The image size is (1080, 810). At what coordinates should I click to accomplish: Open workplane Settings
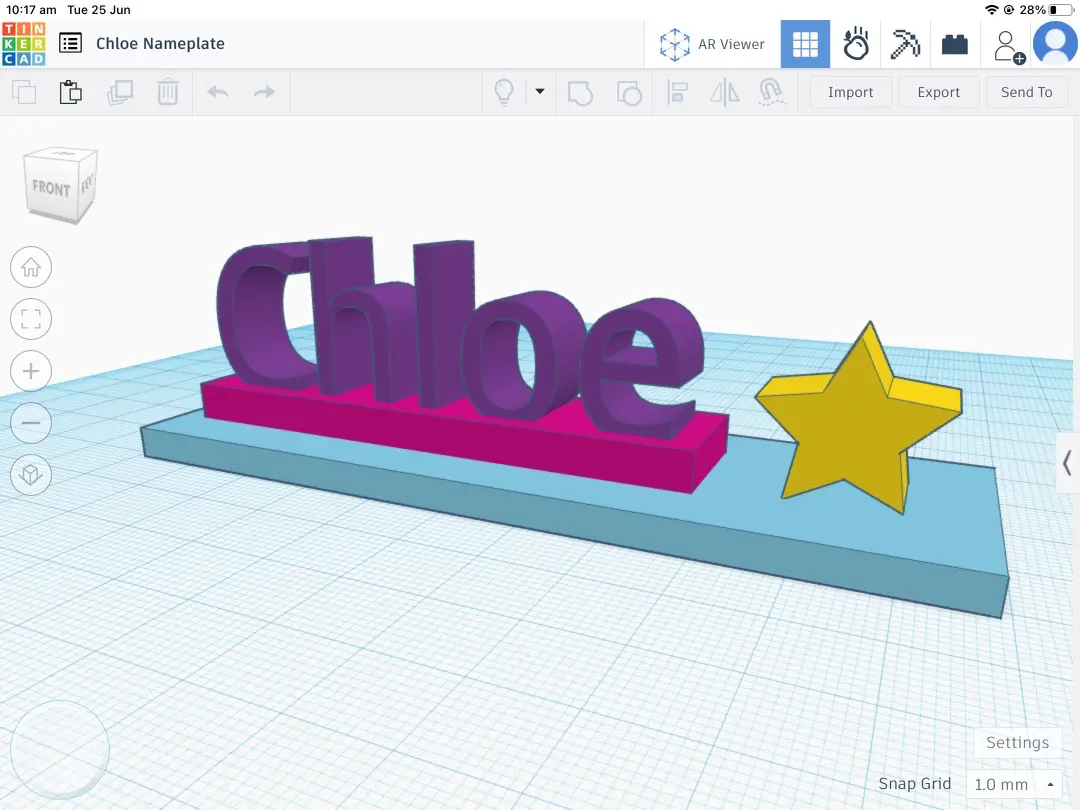(x=1017, y=742)
